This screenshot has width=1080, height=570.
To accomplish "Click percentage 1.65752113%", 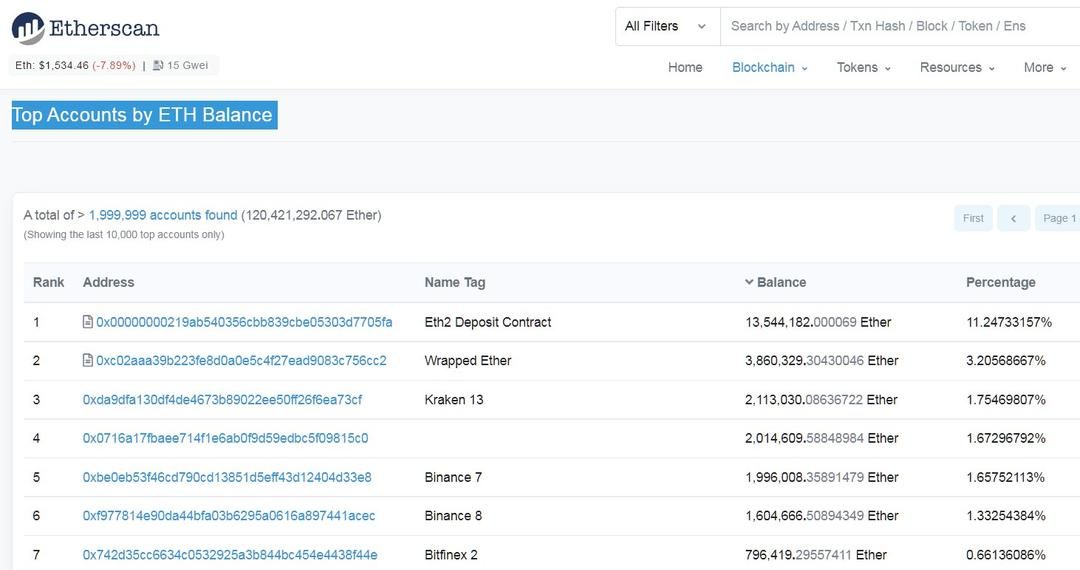I will (x=1006, y=477).
